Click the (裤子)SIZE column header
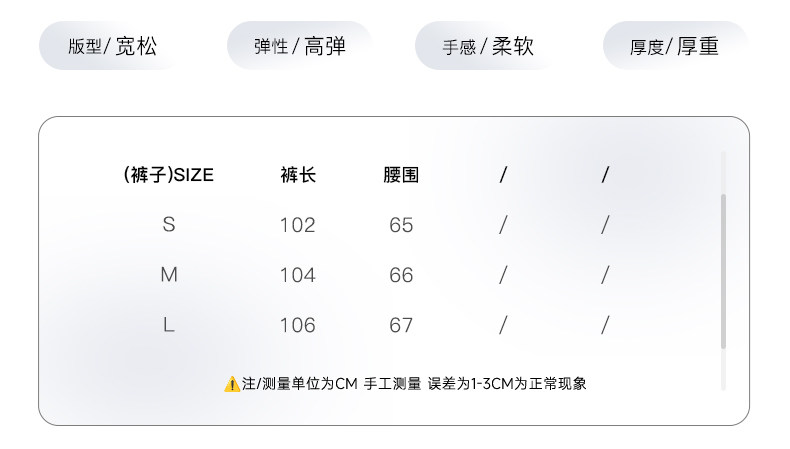The width and height of the screenshot is (790, 449). point(168,175)
